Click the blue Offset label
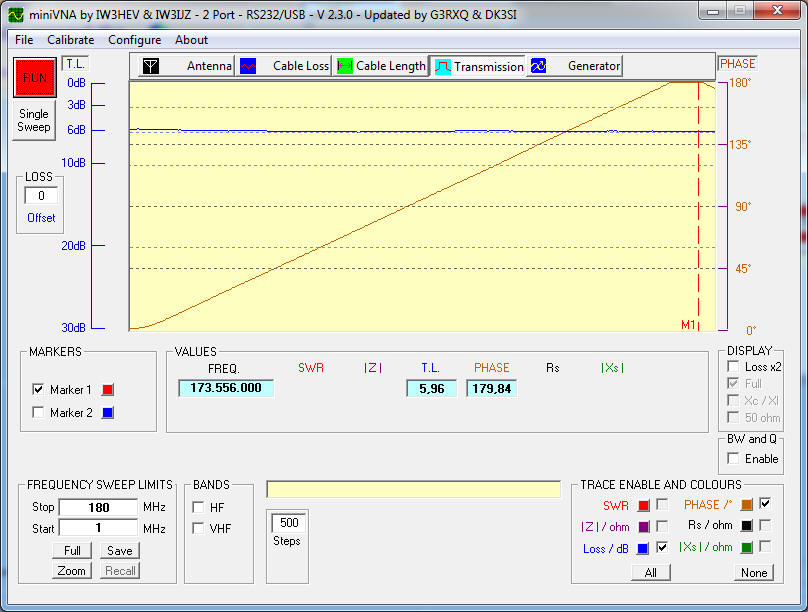This screenshot has width=808, height=612. click(x=41, y=218)
